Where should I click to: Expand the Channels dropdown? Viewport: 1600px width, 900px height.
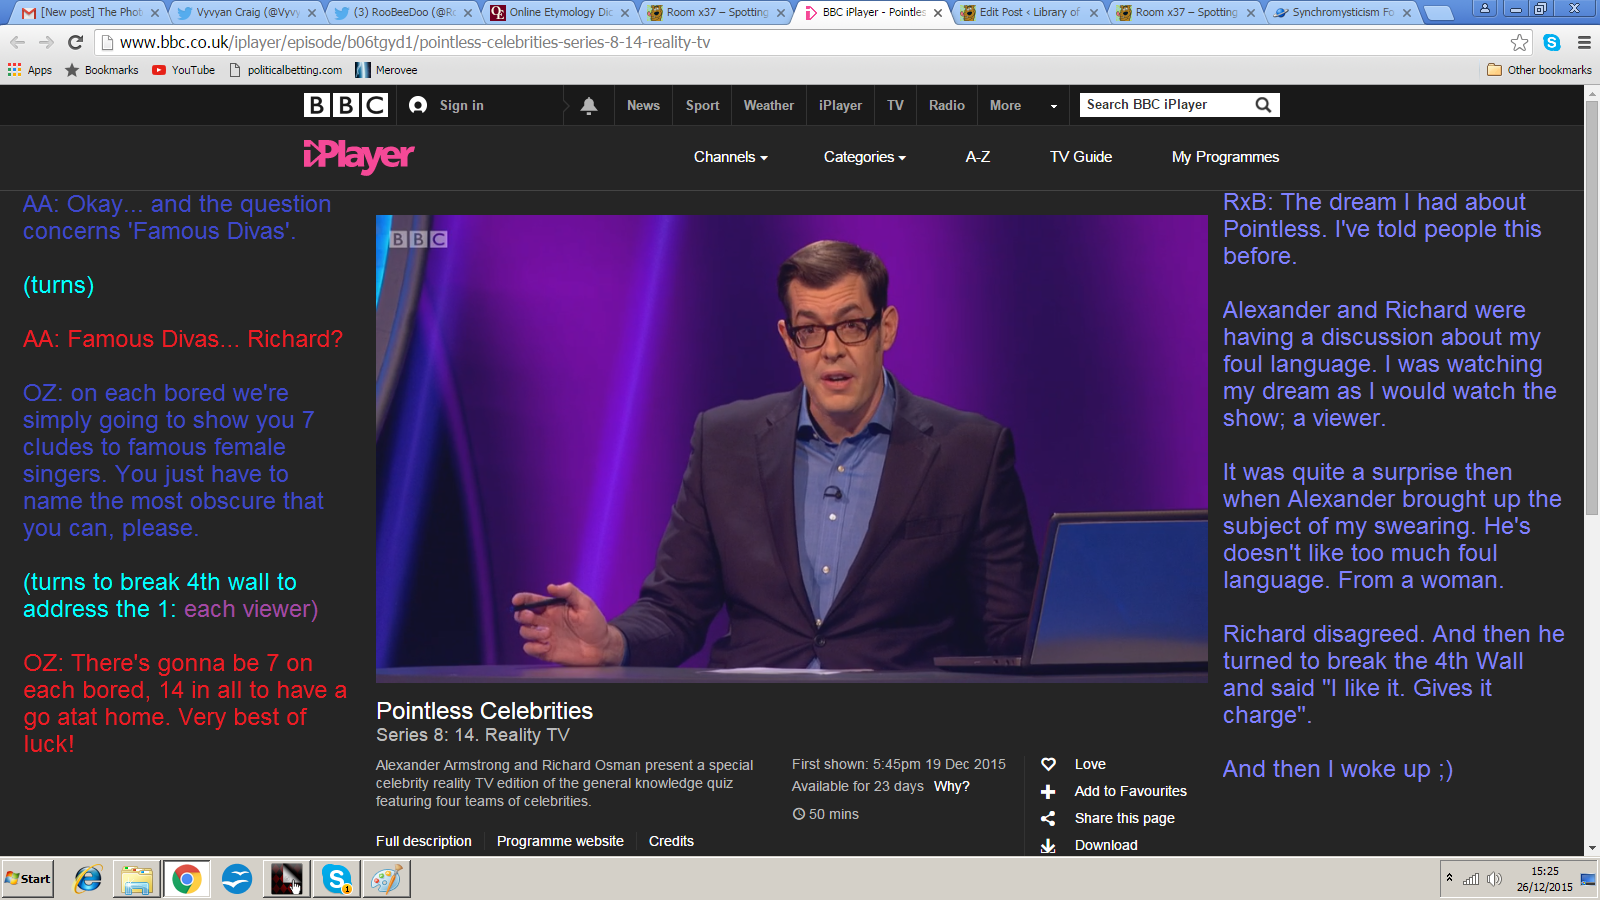tap(730, 157)
